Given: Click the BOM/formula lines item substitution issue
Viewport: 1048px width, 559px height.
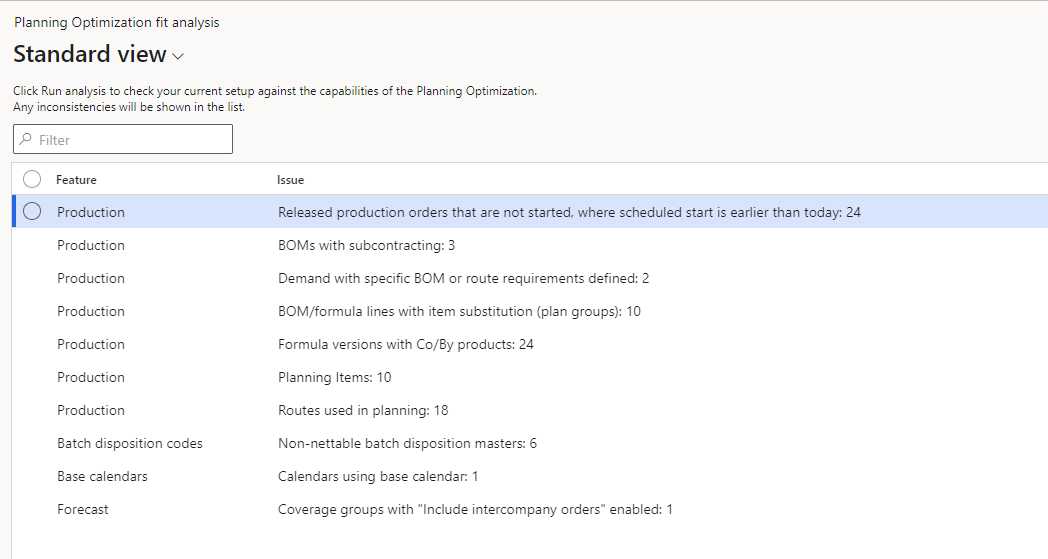Looking at the screenshot, I should [459, 311].
